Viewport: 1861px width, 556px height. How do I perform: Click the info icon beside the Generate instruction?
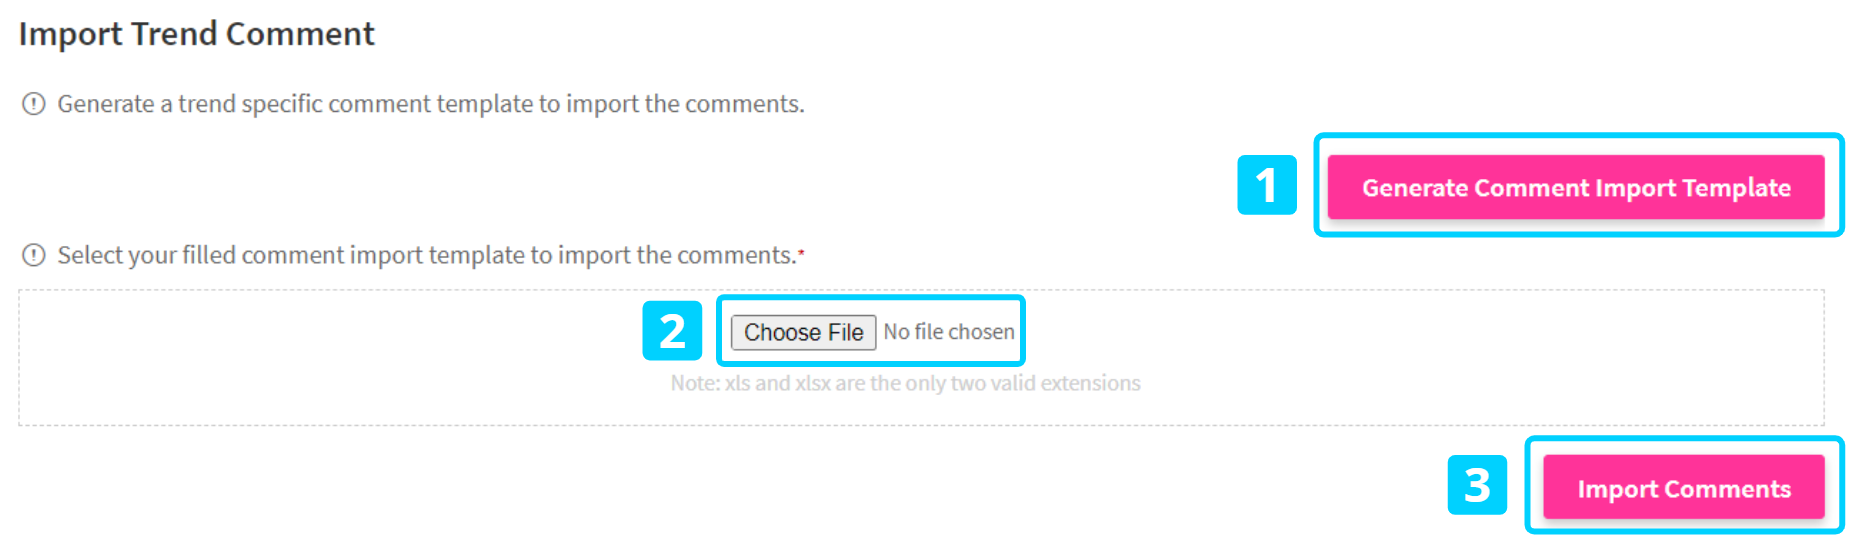click(34, 104)
